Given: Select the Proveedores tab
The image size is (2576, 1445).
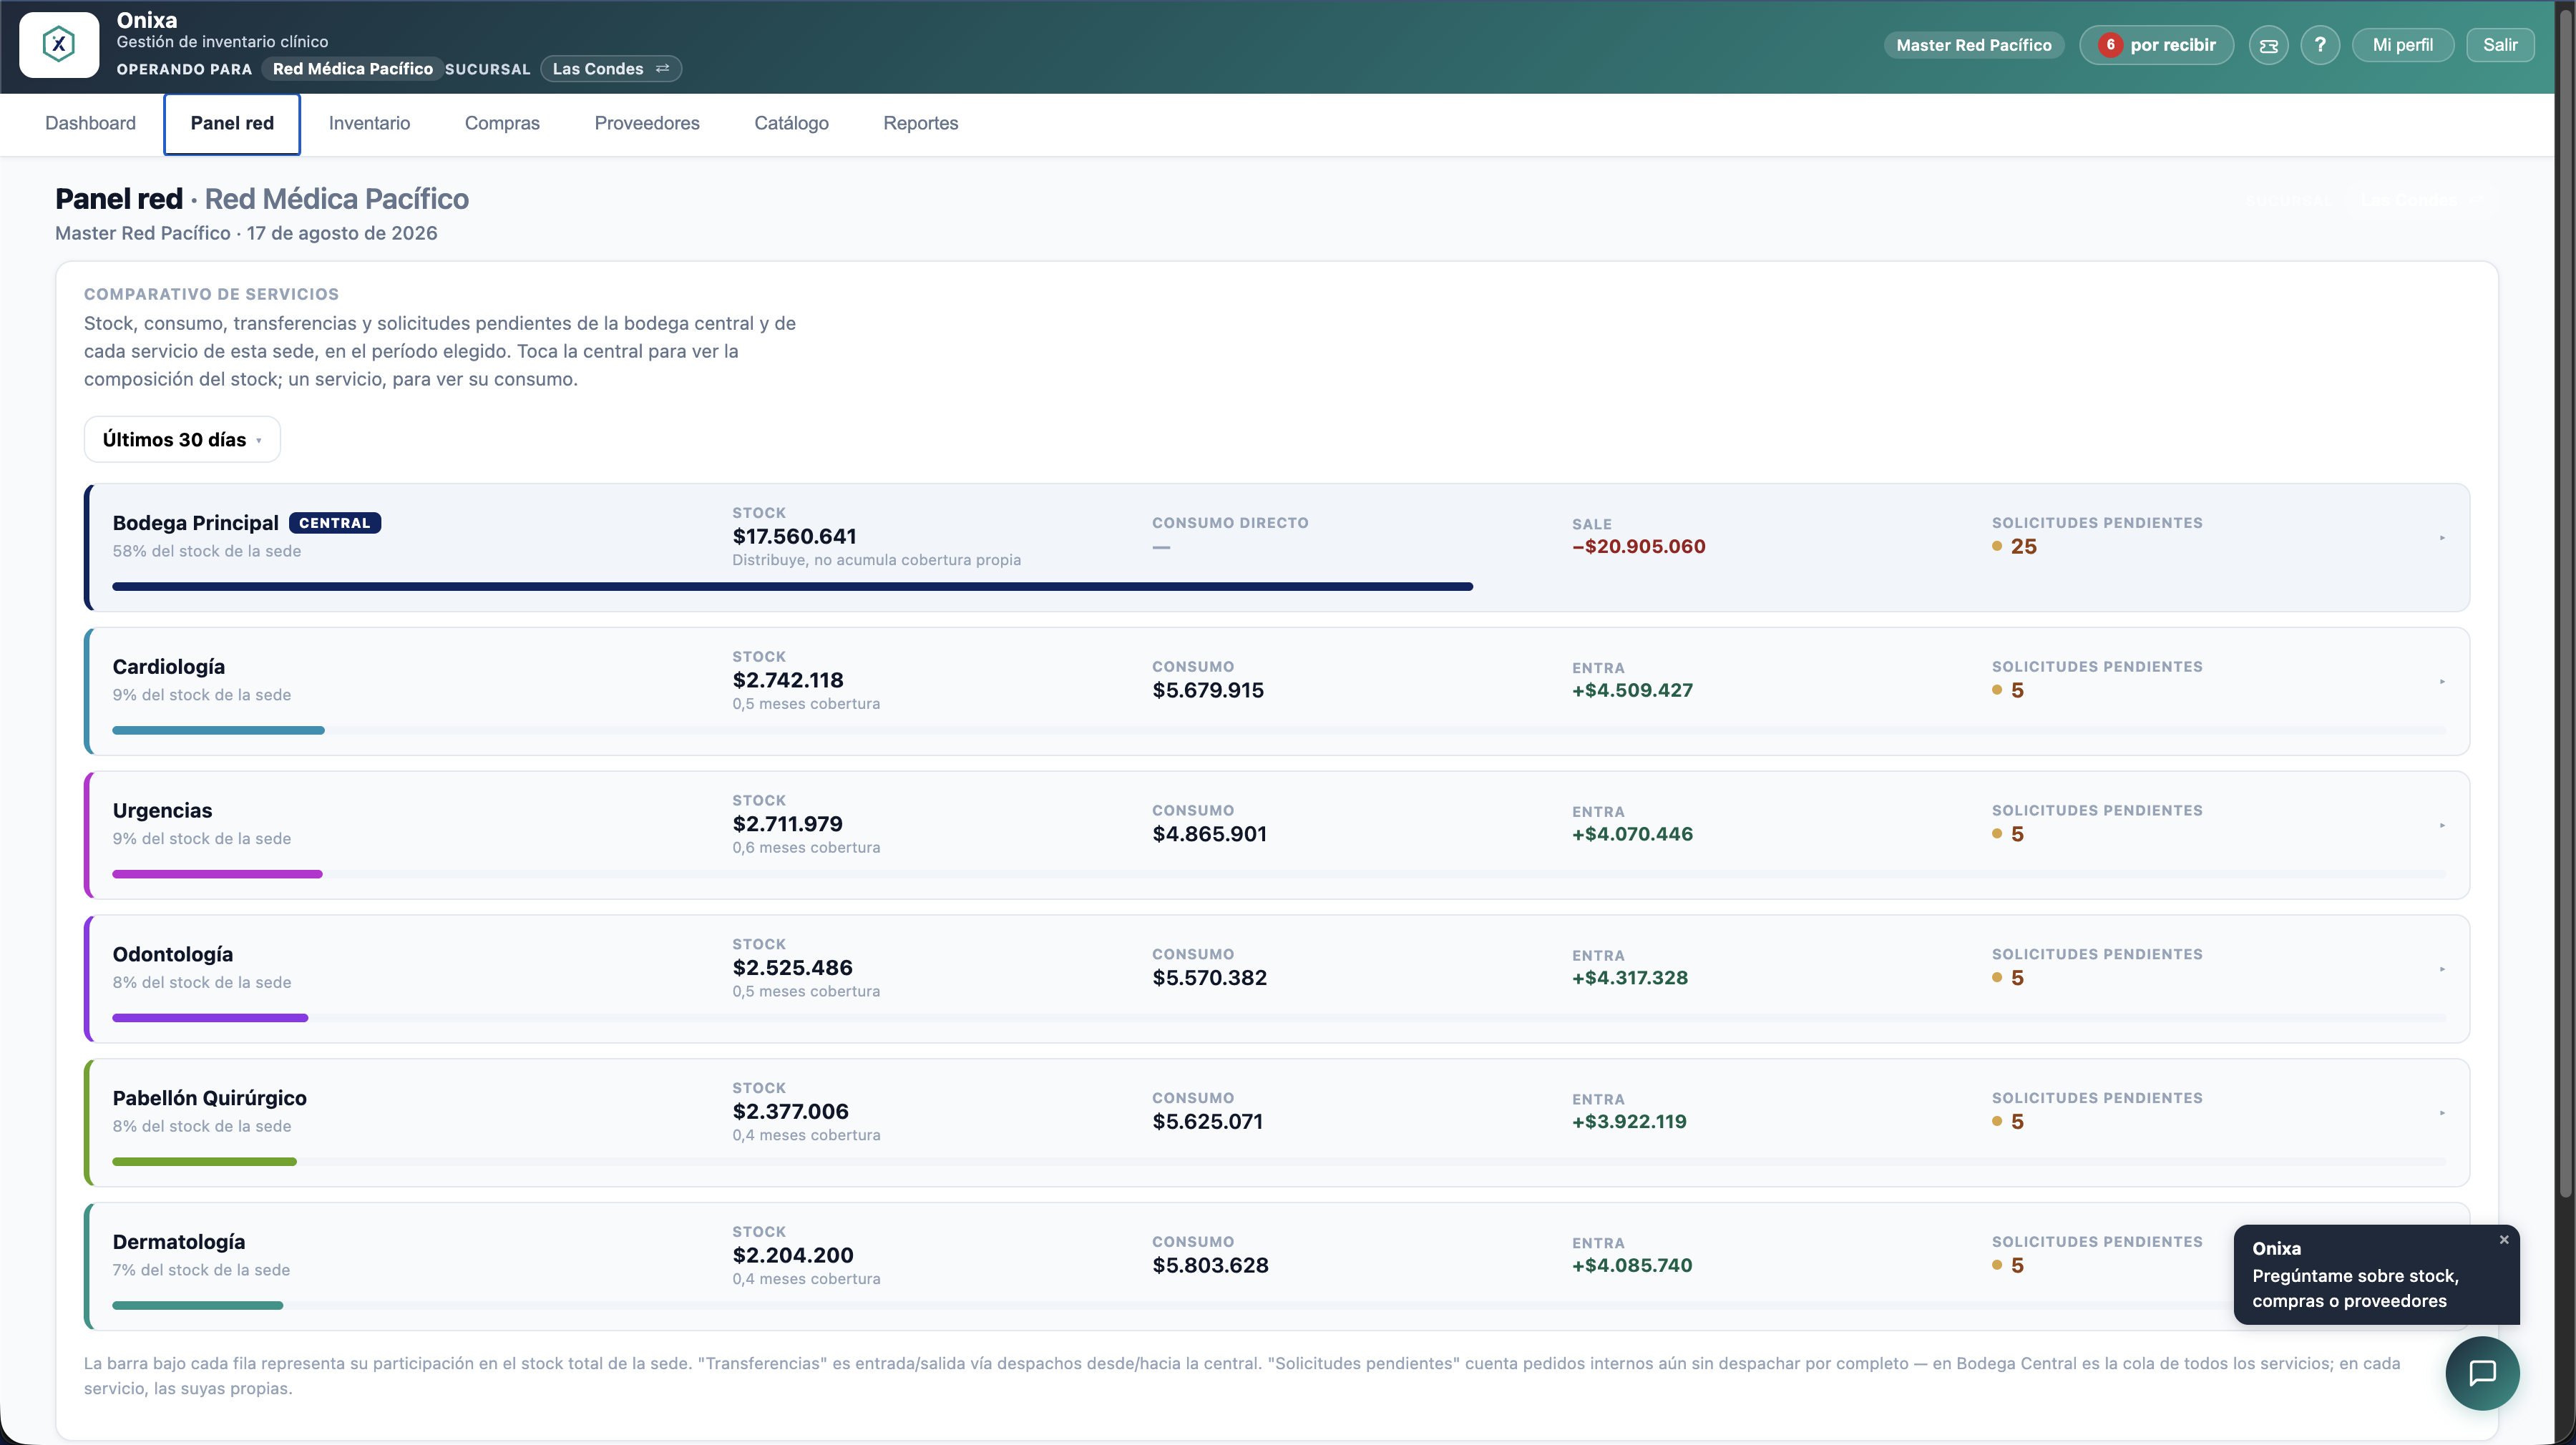Looking at the screenshot, I should (x=647, y=123).
